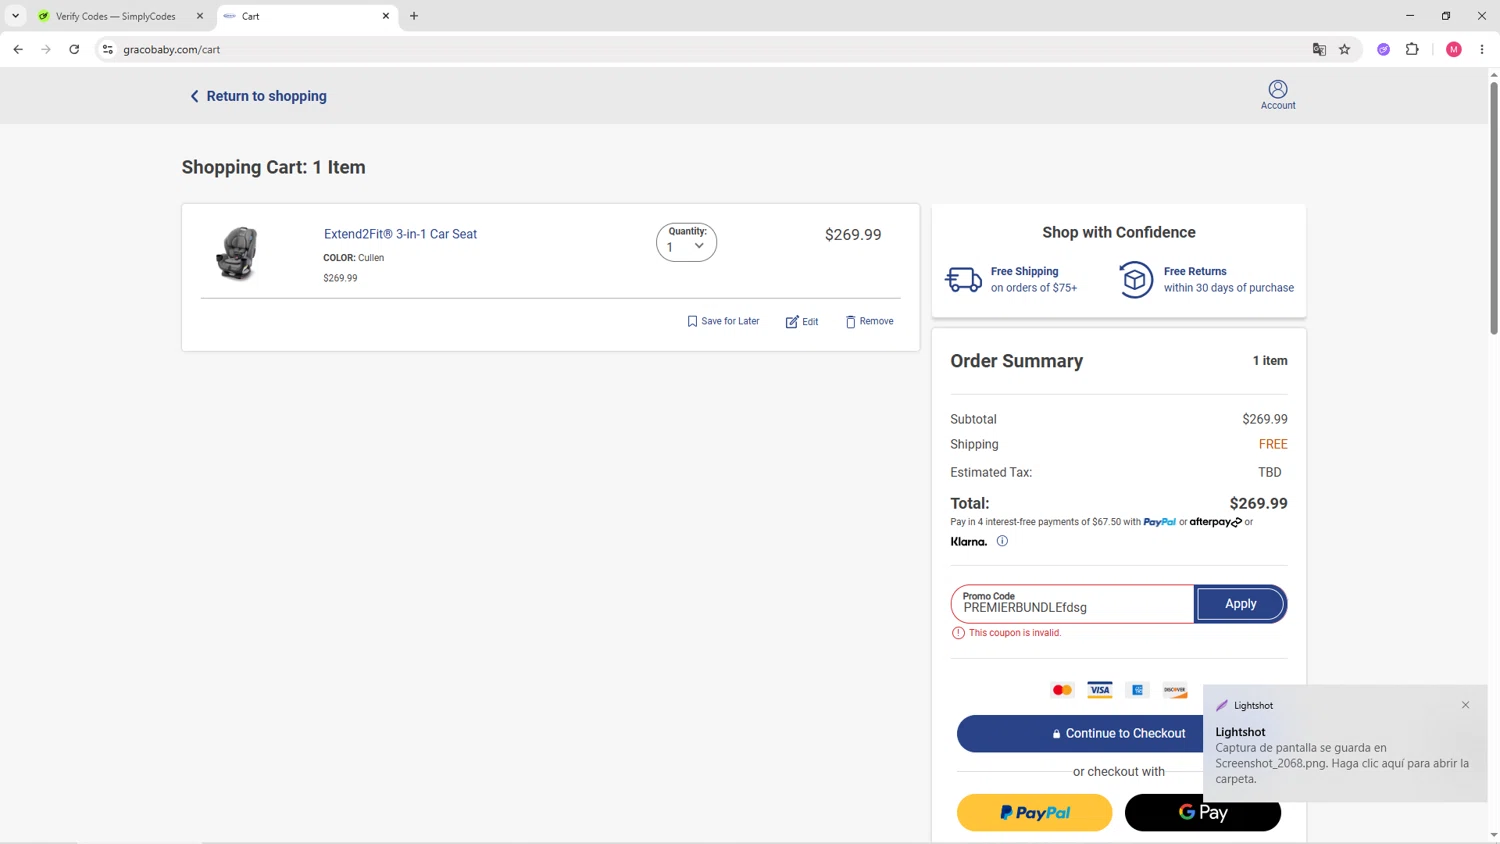1500x844 pixels.
Task: Open the Extensions puzzle menu
Action: [x=1412, y=49]
